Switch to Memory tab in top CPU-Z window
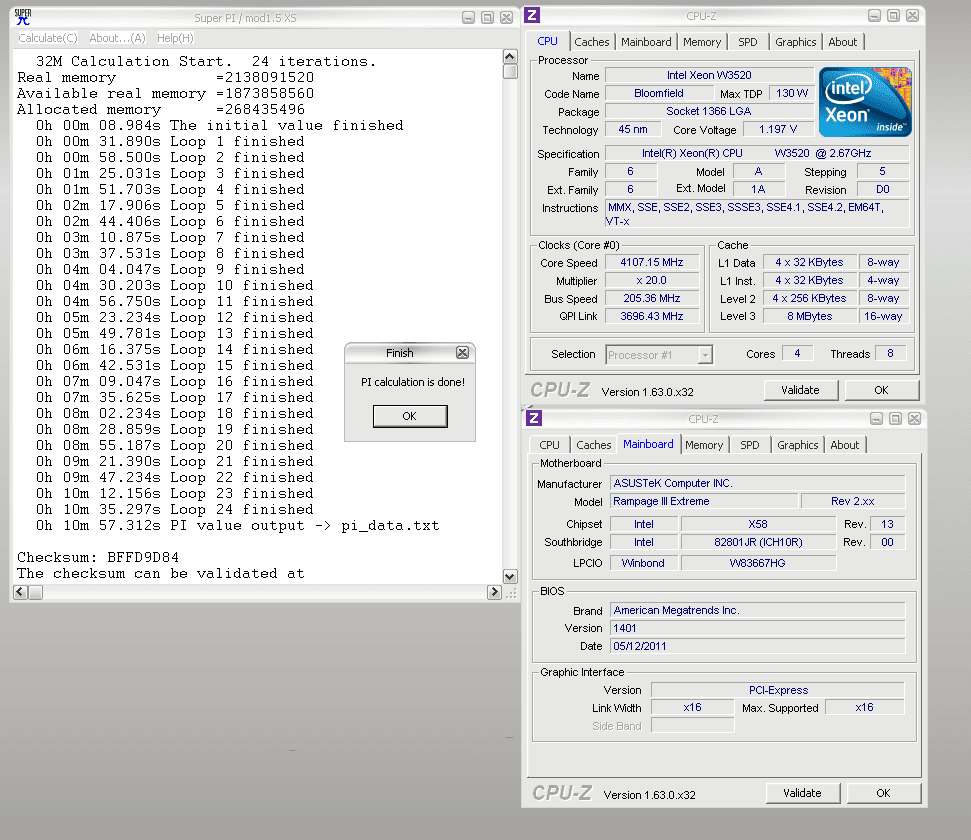 (x=702, y=42)
